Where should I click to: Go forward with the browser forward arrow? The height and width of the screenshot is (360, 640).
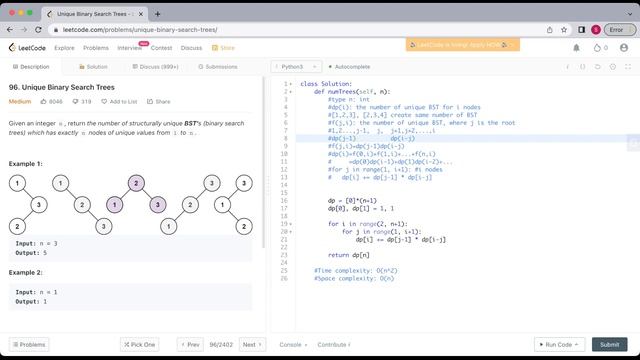click(24, 30)
